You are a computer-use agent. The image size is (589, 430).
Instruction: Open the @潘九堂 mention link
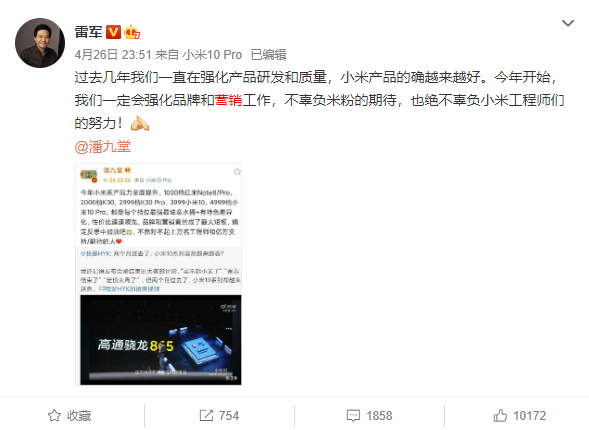(103, 146)
